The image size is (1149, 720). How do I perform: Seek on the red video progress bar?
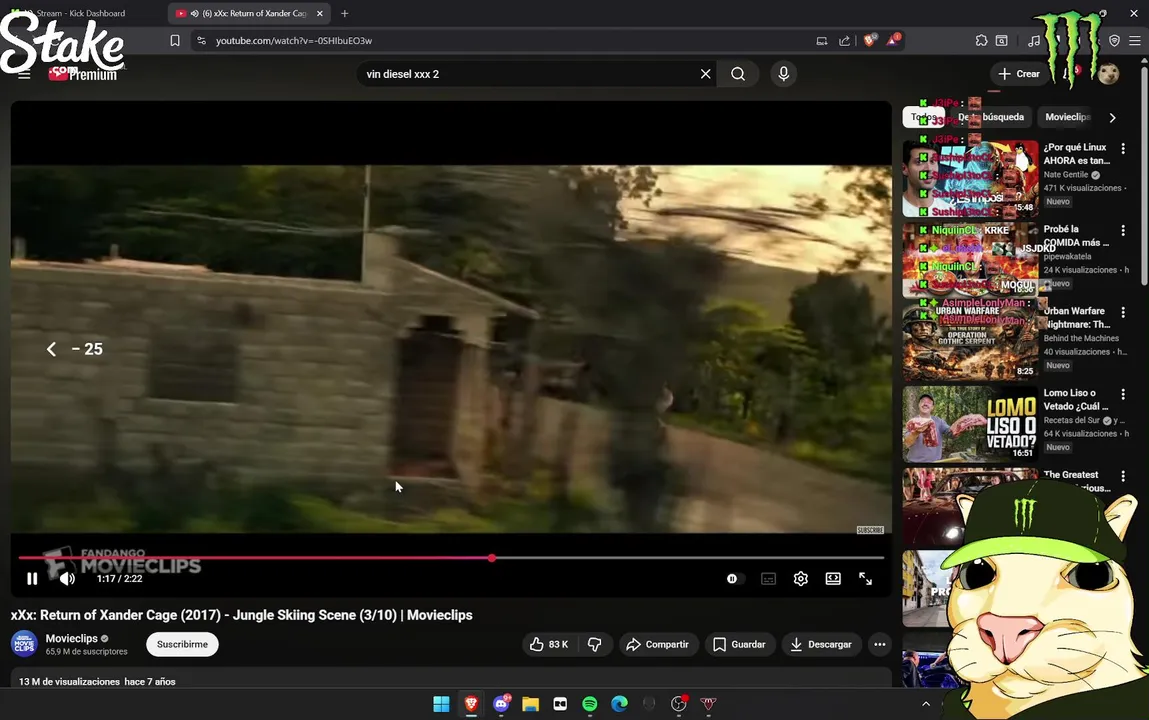(451, 558)
